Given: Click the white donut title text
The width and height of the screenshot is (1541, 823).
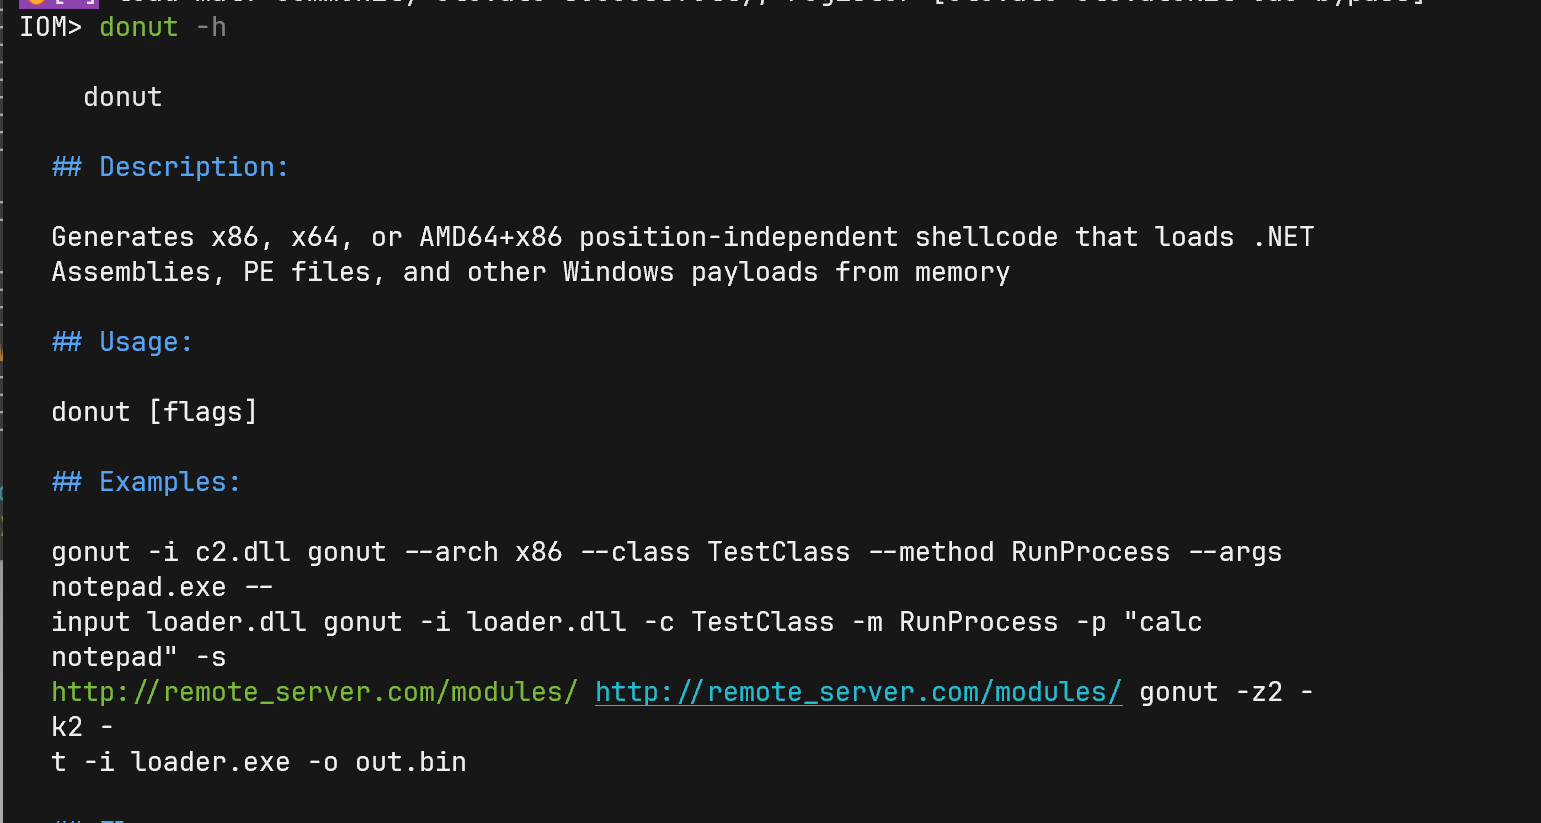Looking at the screenshot, I should (x=122, y=97).
